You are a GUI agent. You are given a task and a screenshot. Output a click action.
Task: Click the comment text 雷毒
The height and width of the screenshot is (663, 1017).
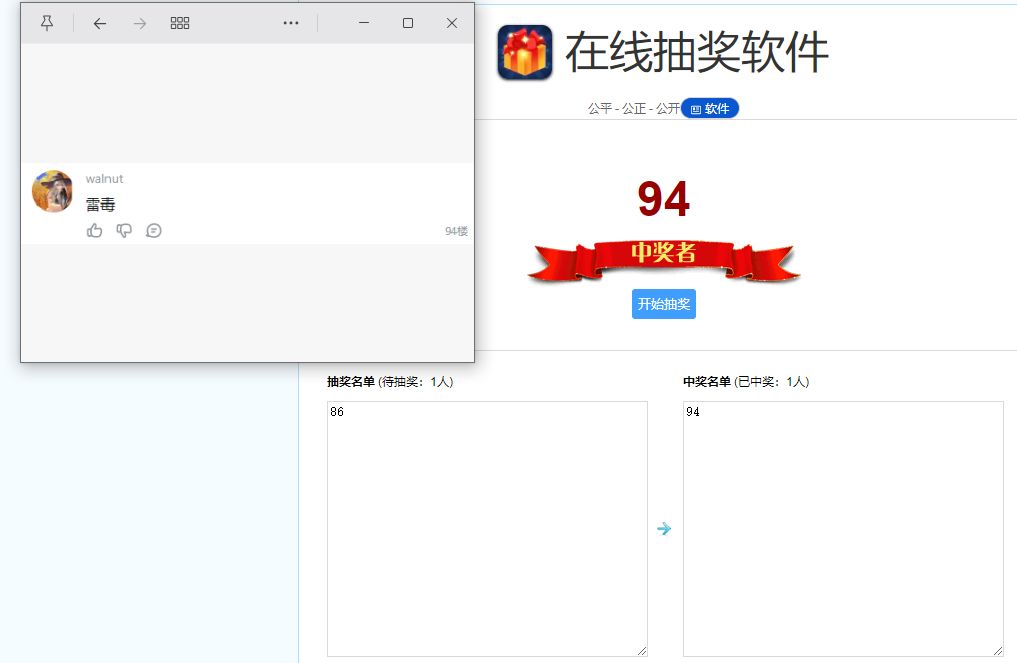click(x=101, y=204)
